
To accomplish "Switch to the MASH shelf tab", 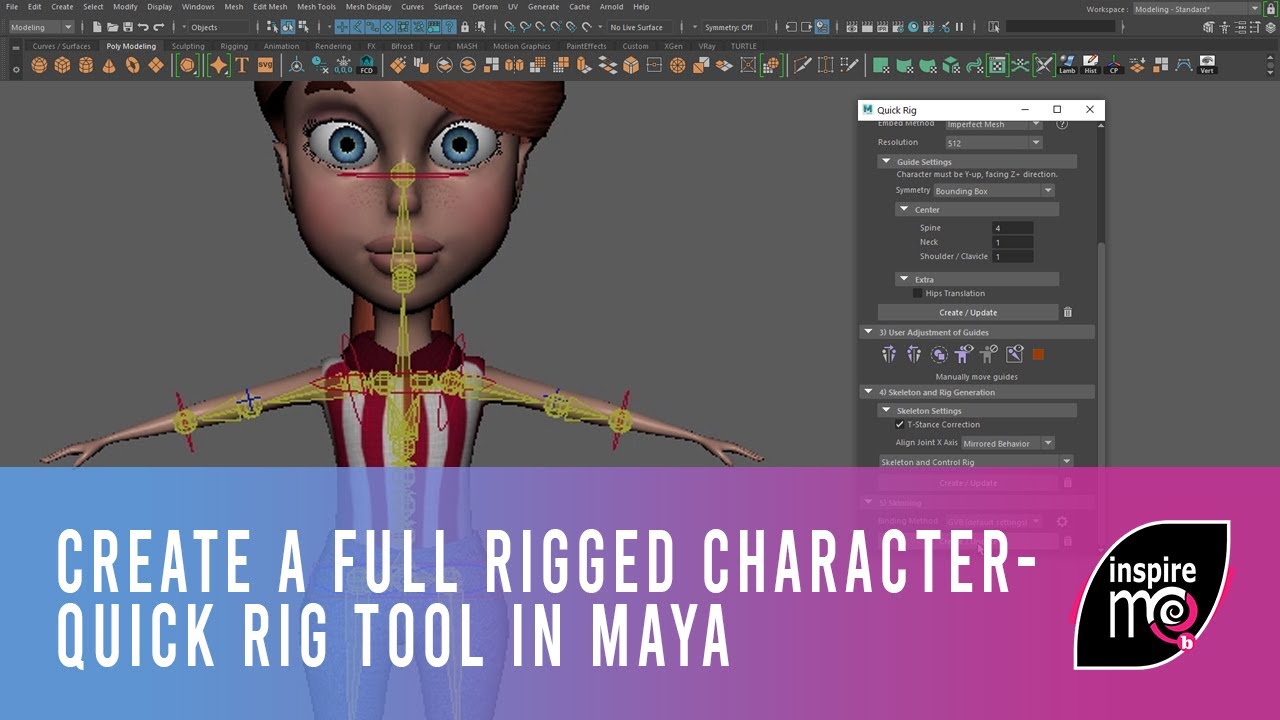I will point(467,46).
